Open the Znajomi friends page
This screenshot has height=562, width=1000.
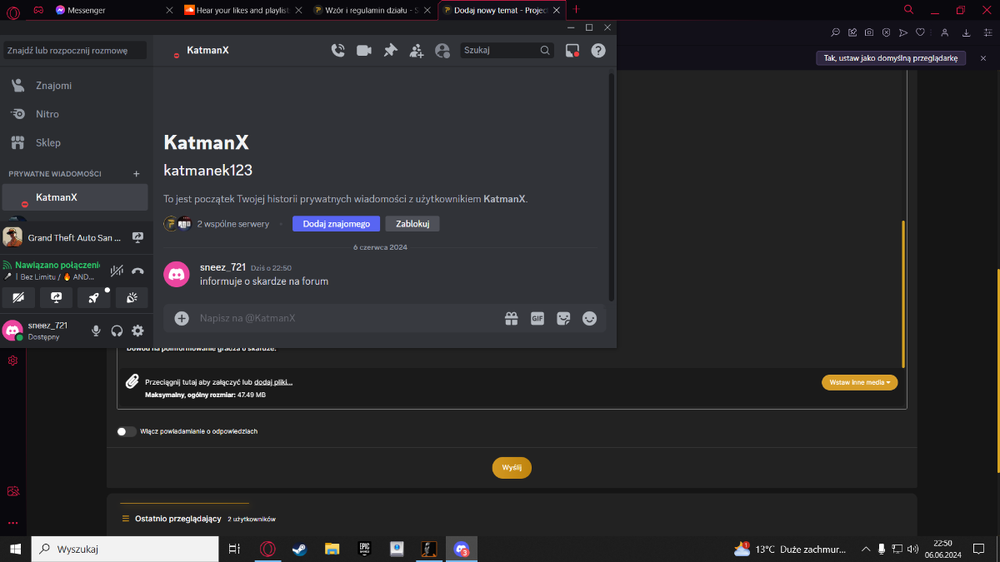[x=75, y=85]
